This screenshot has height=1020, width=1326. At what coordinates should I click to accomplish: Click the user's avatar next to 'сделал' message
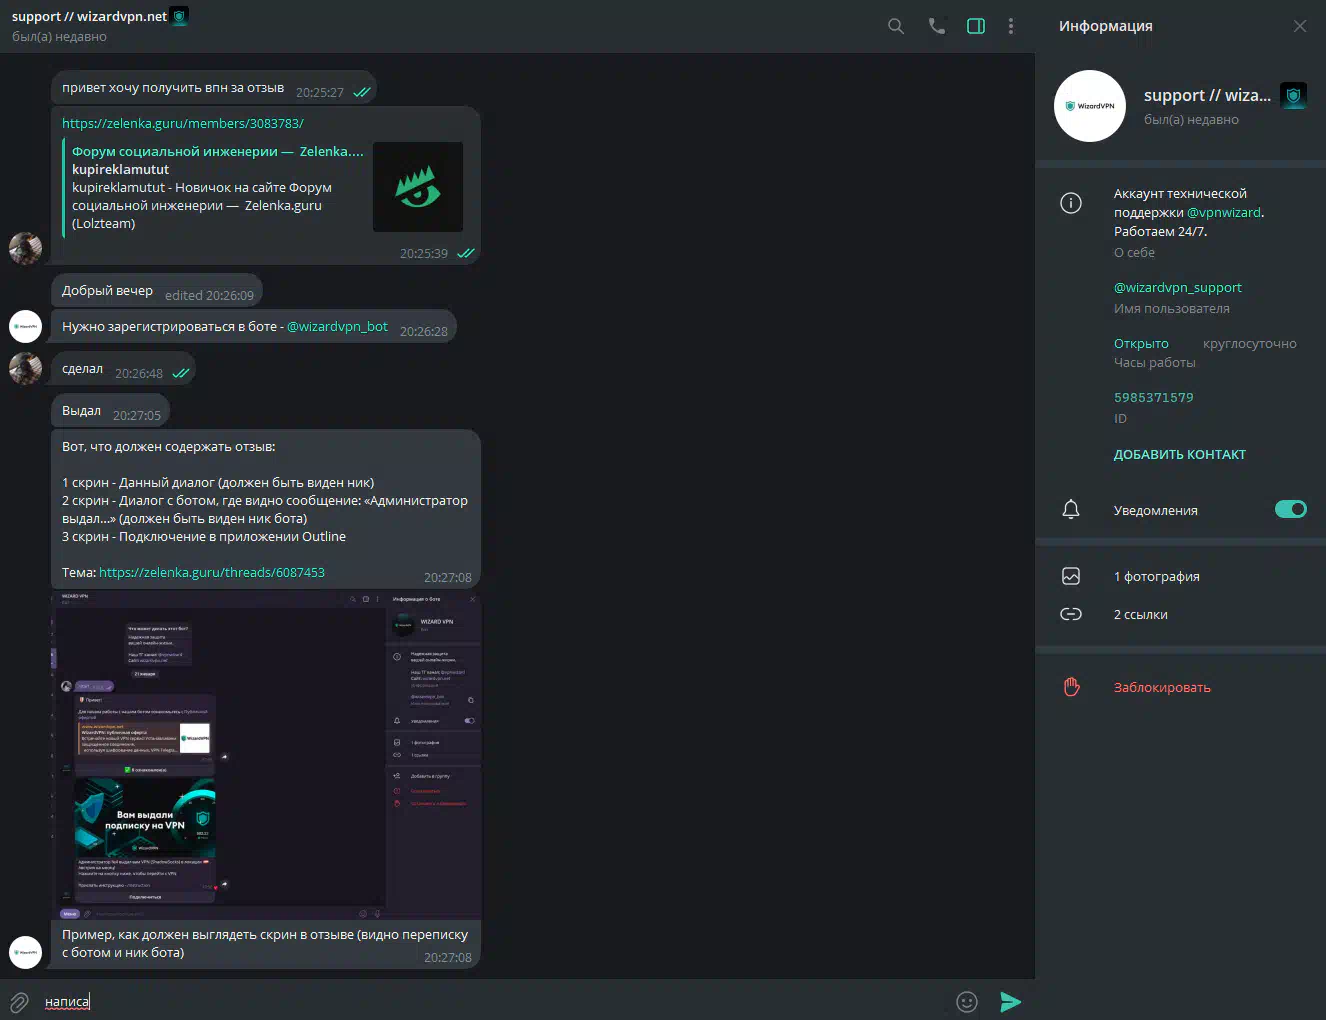[25, 368]
